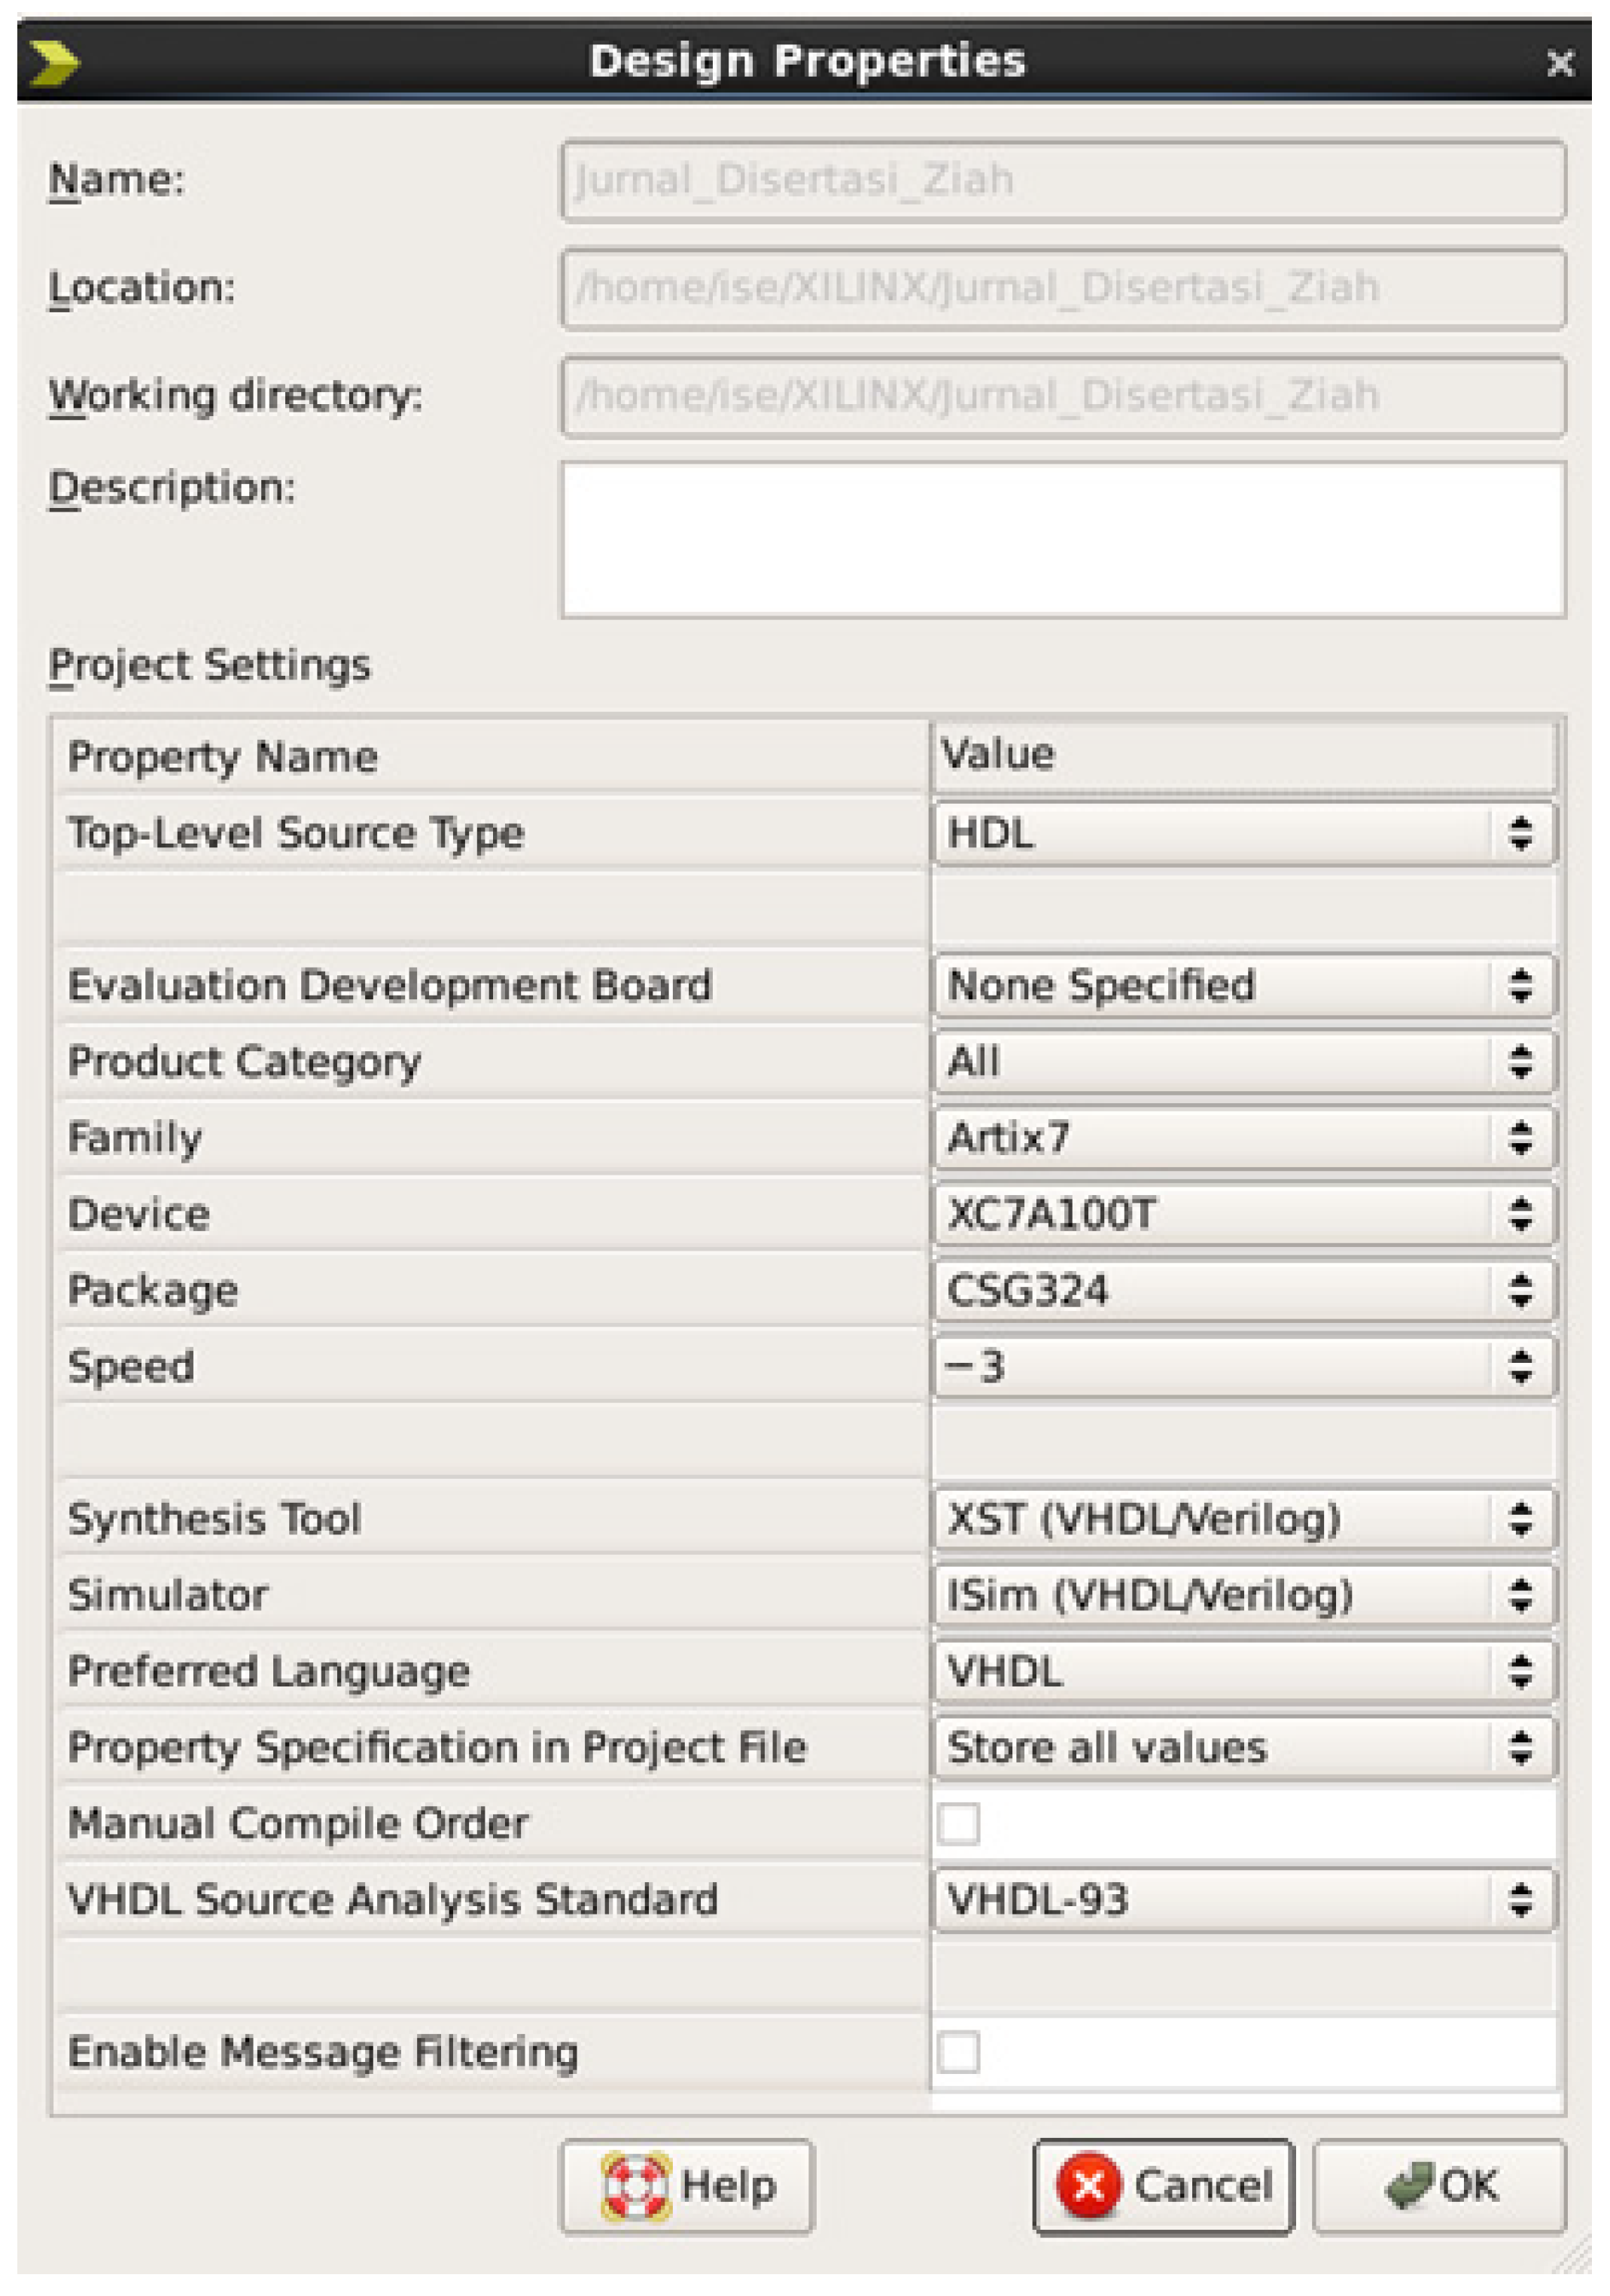The image size is (1610, 2296).
Task: Select Property Specification in Project File label
Action: click(x=437, y=1748)
